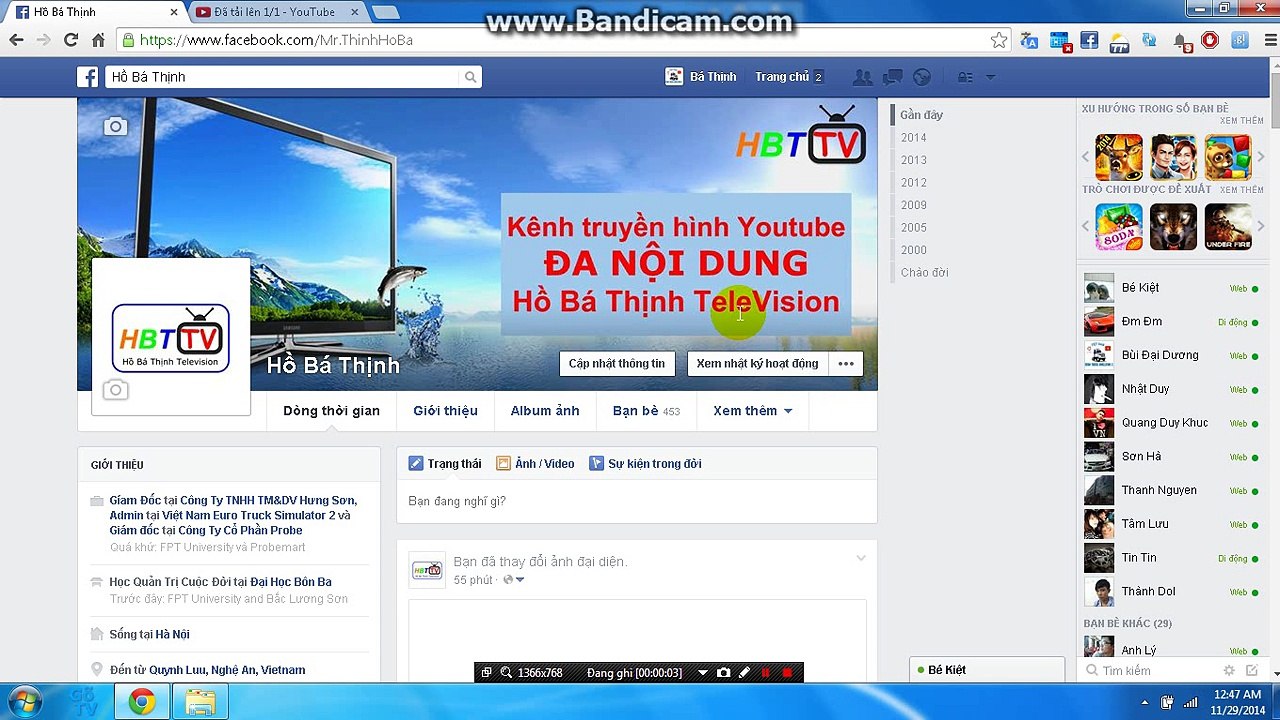Open the Bạn bè 453 tab
This screenshot has width=1280, height=720.
pos(646,411)
